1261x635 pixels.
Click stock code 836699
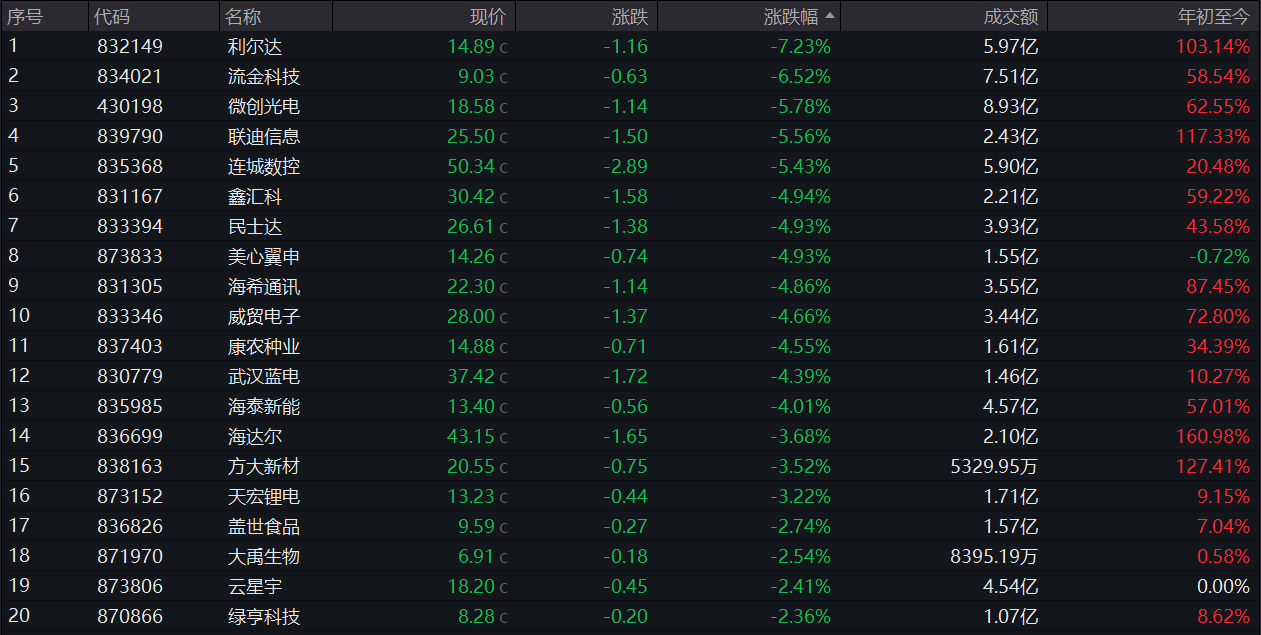pyautogui.click(x=130, y=436)
